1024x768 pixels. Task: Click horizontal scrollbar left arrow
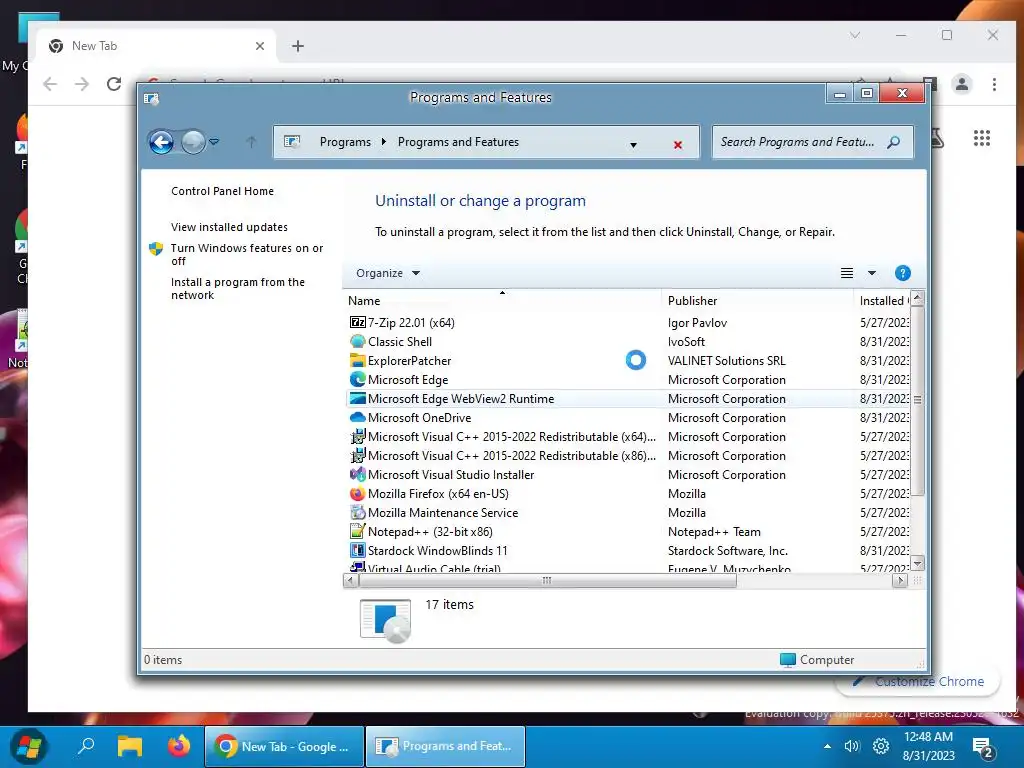tap(350, 580)
